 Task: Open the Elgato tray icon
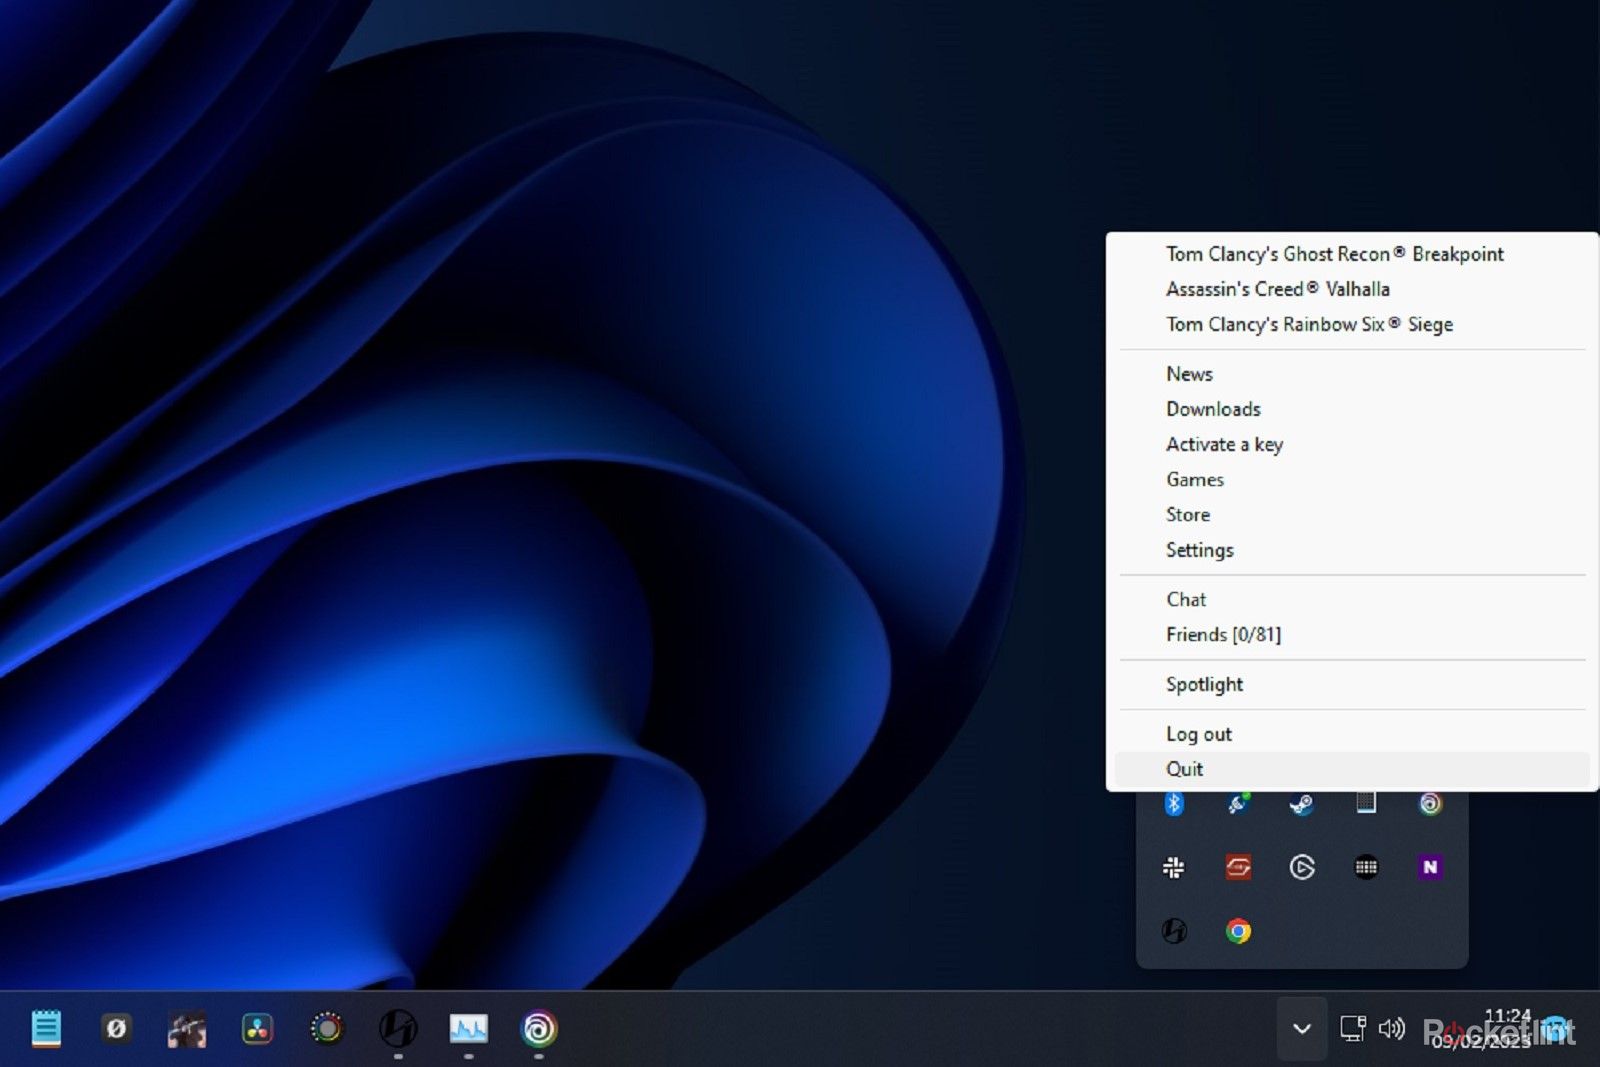pyautogui.click(x=1302, y=867)
